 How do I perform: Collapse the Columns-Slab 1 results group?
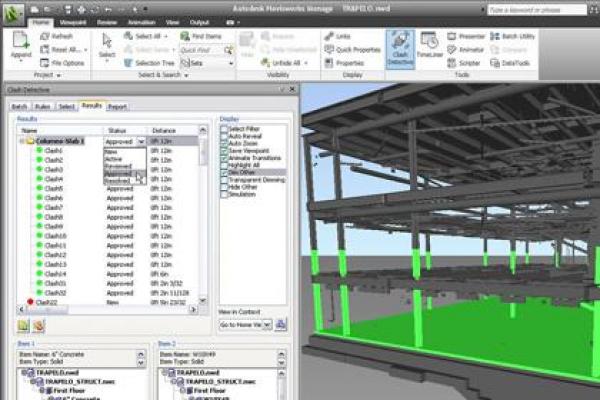tap(22, 141)
